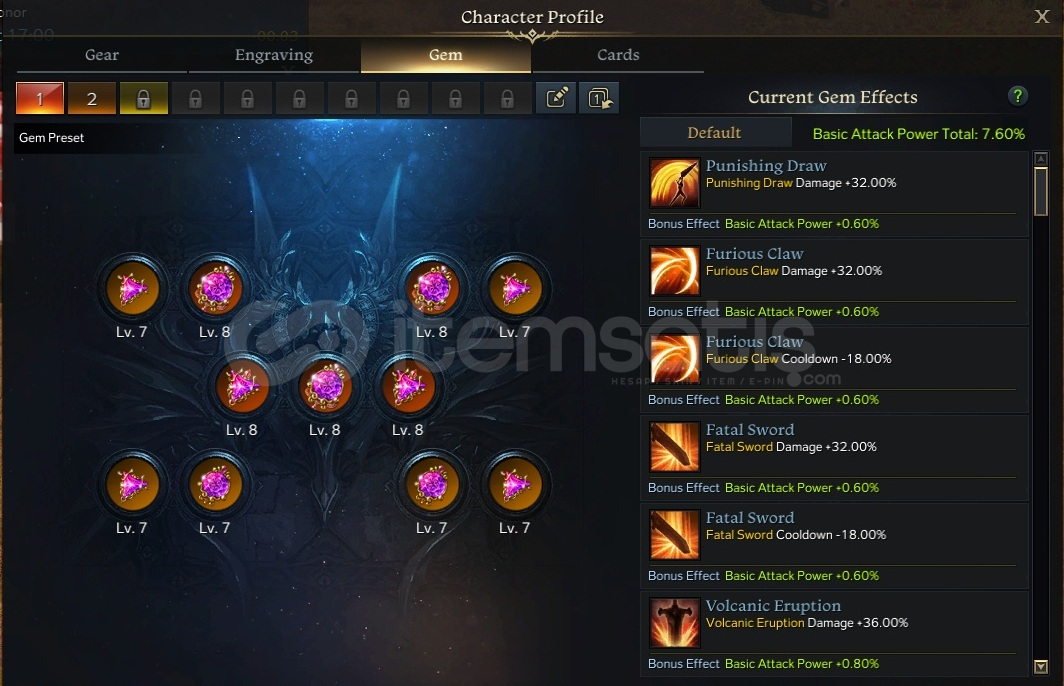
Task: Select the bottom-right Lv. 7 gem
Action: (515, 484)
